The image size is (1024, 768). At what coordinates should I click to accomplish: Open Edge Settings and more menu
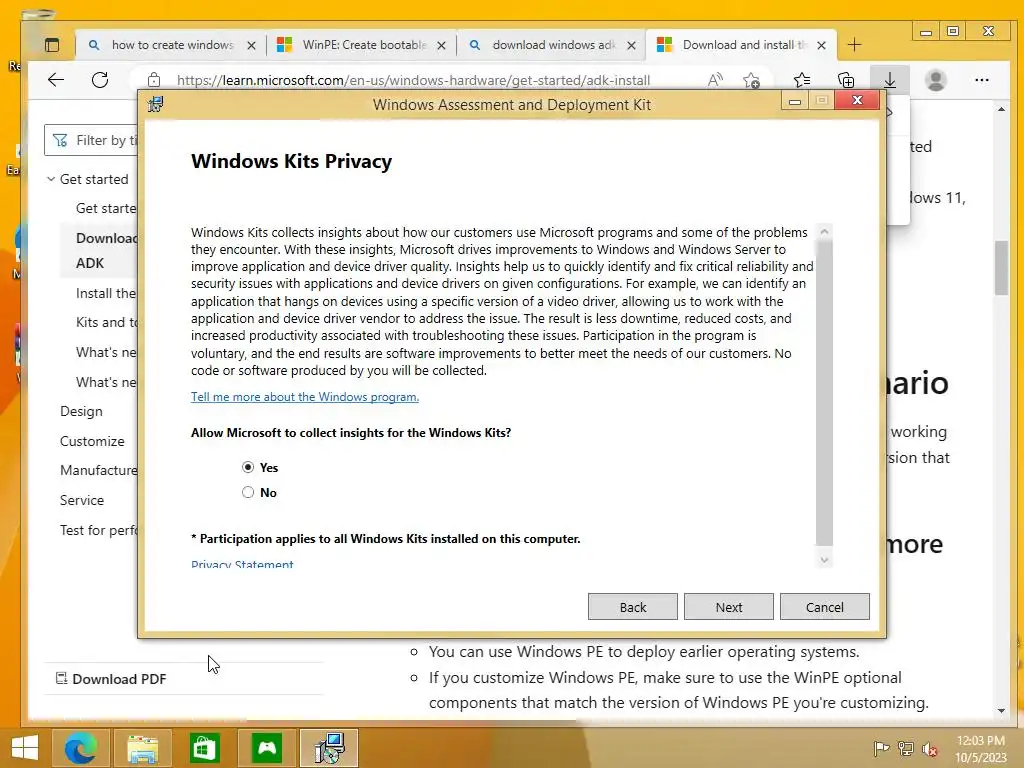(982, 80)
